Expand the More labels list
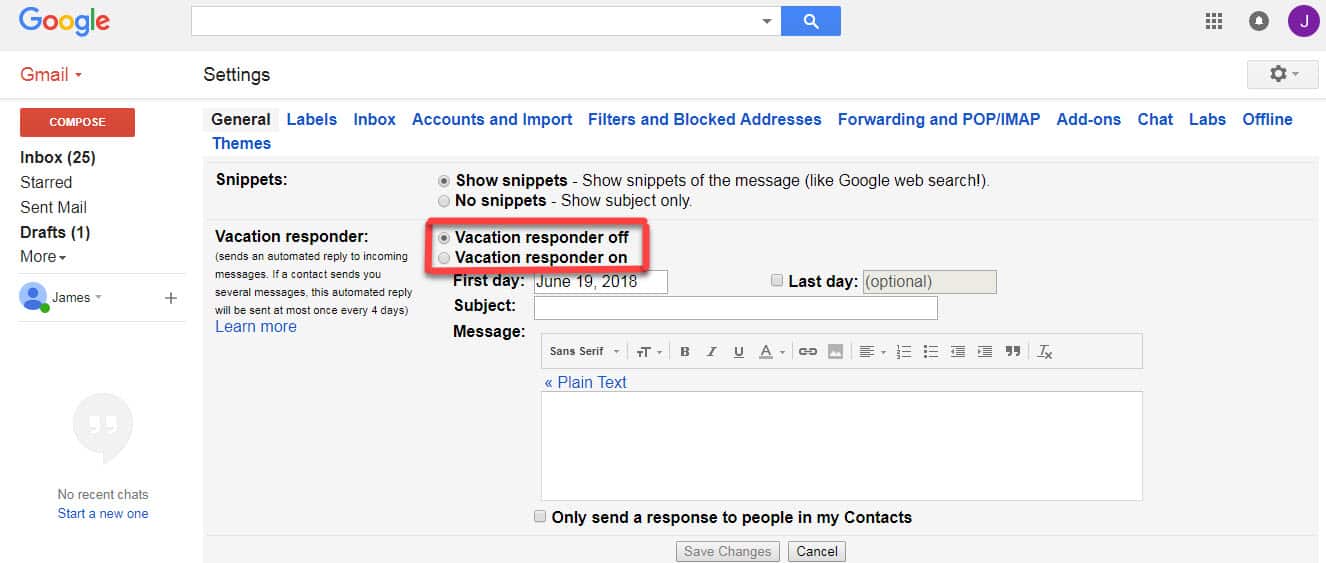 click(x=43, y=257)
